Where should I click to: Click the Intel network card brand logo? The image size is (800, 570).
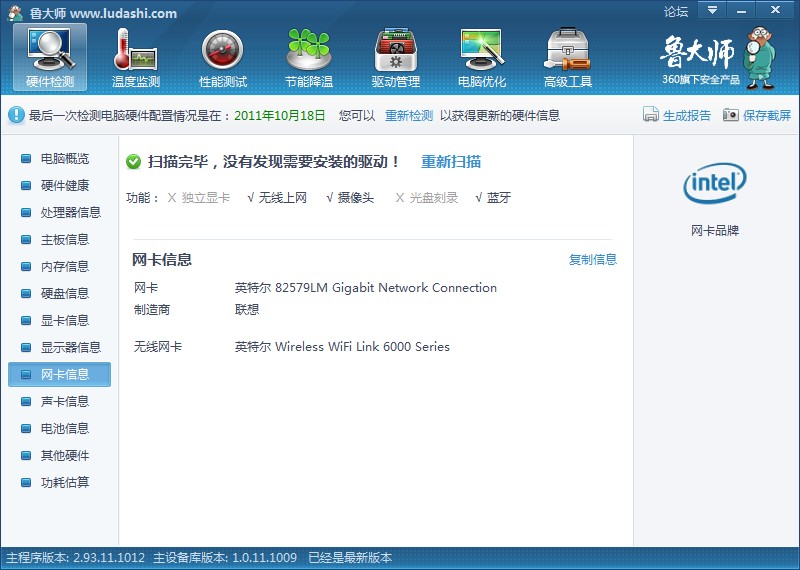pyautogui.click(x=714, y=183)
